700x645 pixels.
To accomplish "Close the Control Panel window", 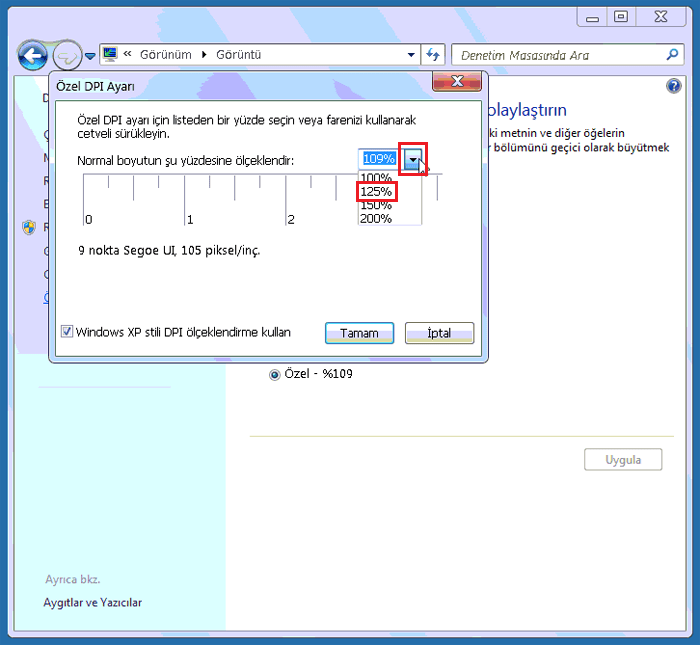I will [661, 17].
